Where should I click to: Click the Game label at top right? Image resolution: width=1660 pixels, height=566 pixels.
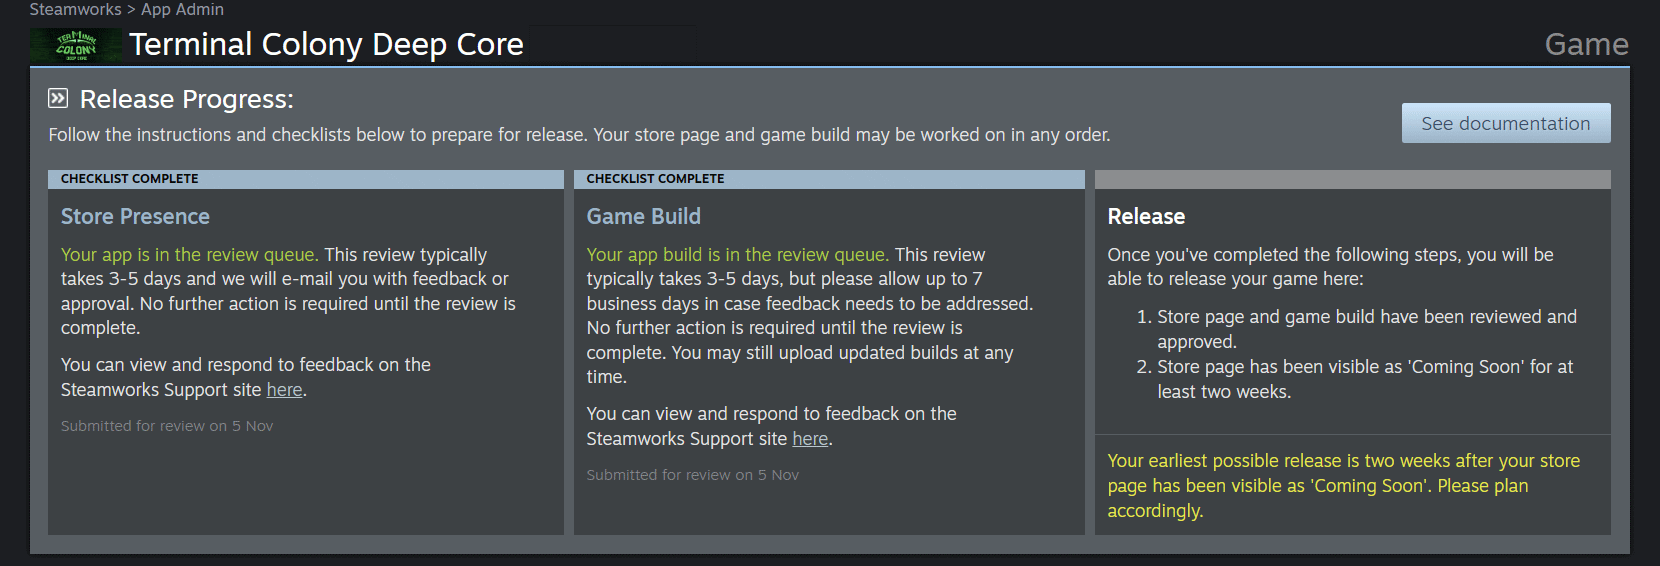[x=1586, y=45]
